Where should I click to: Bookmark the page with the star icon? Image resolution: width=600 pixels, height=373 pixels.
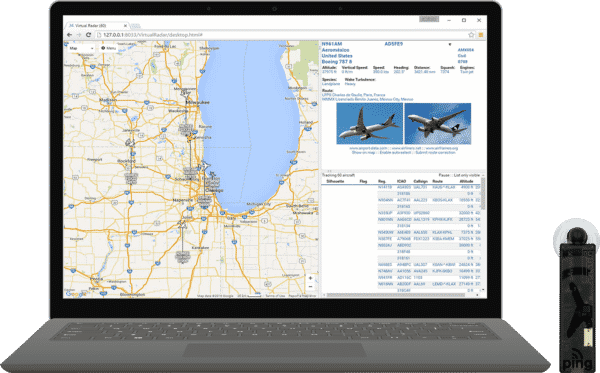pos(471,35)
